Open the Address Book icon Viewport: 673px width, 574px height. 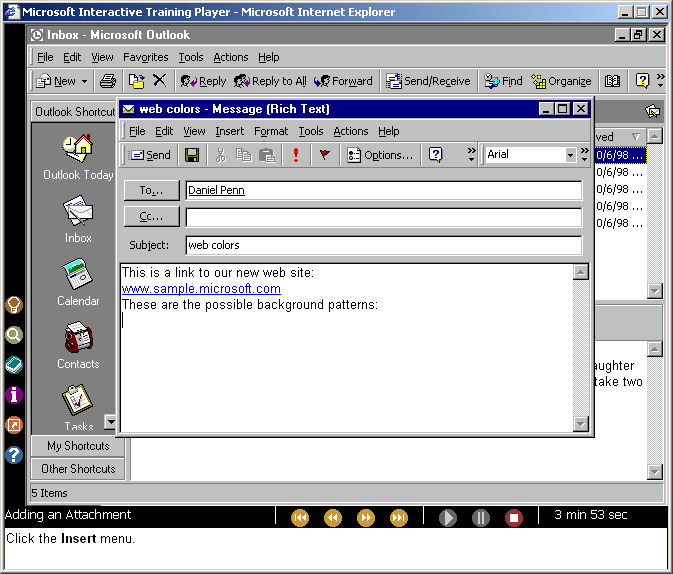pyautogui.click(x=612, y=81)
